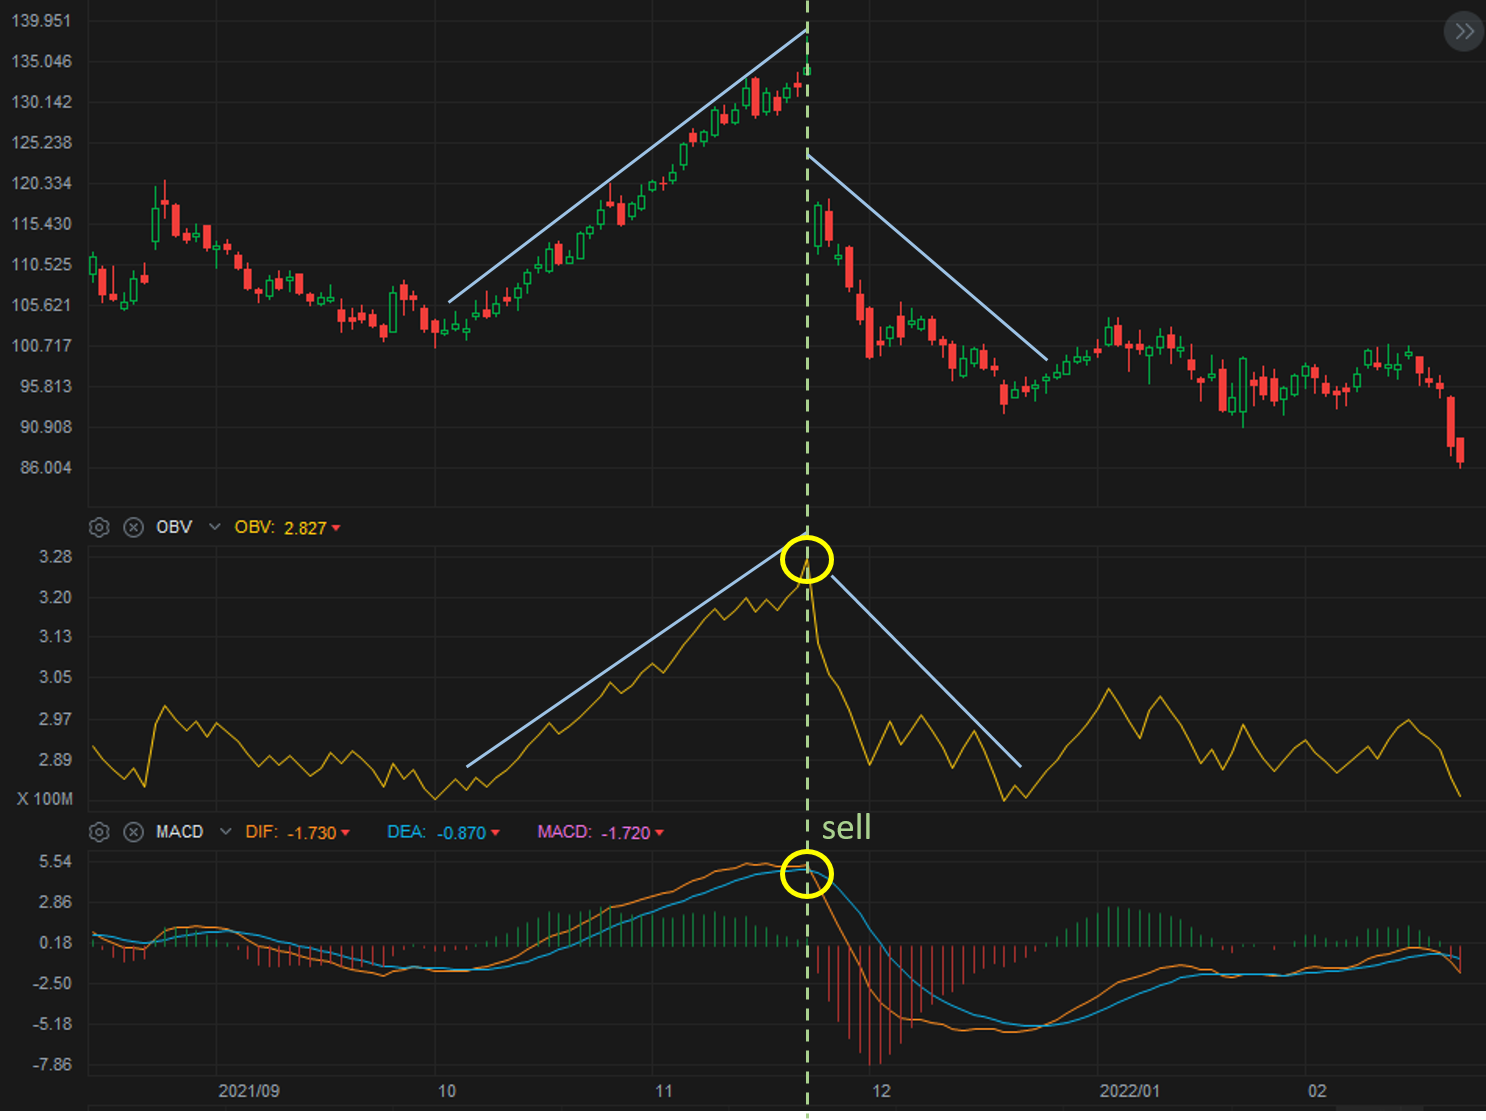Select the DIF value -1.730

pos(312,833)
